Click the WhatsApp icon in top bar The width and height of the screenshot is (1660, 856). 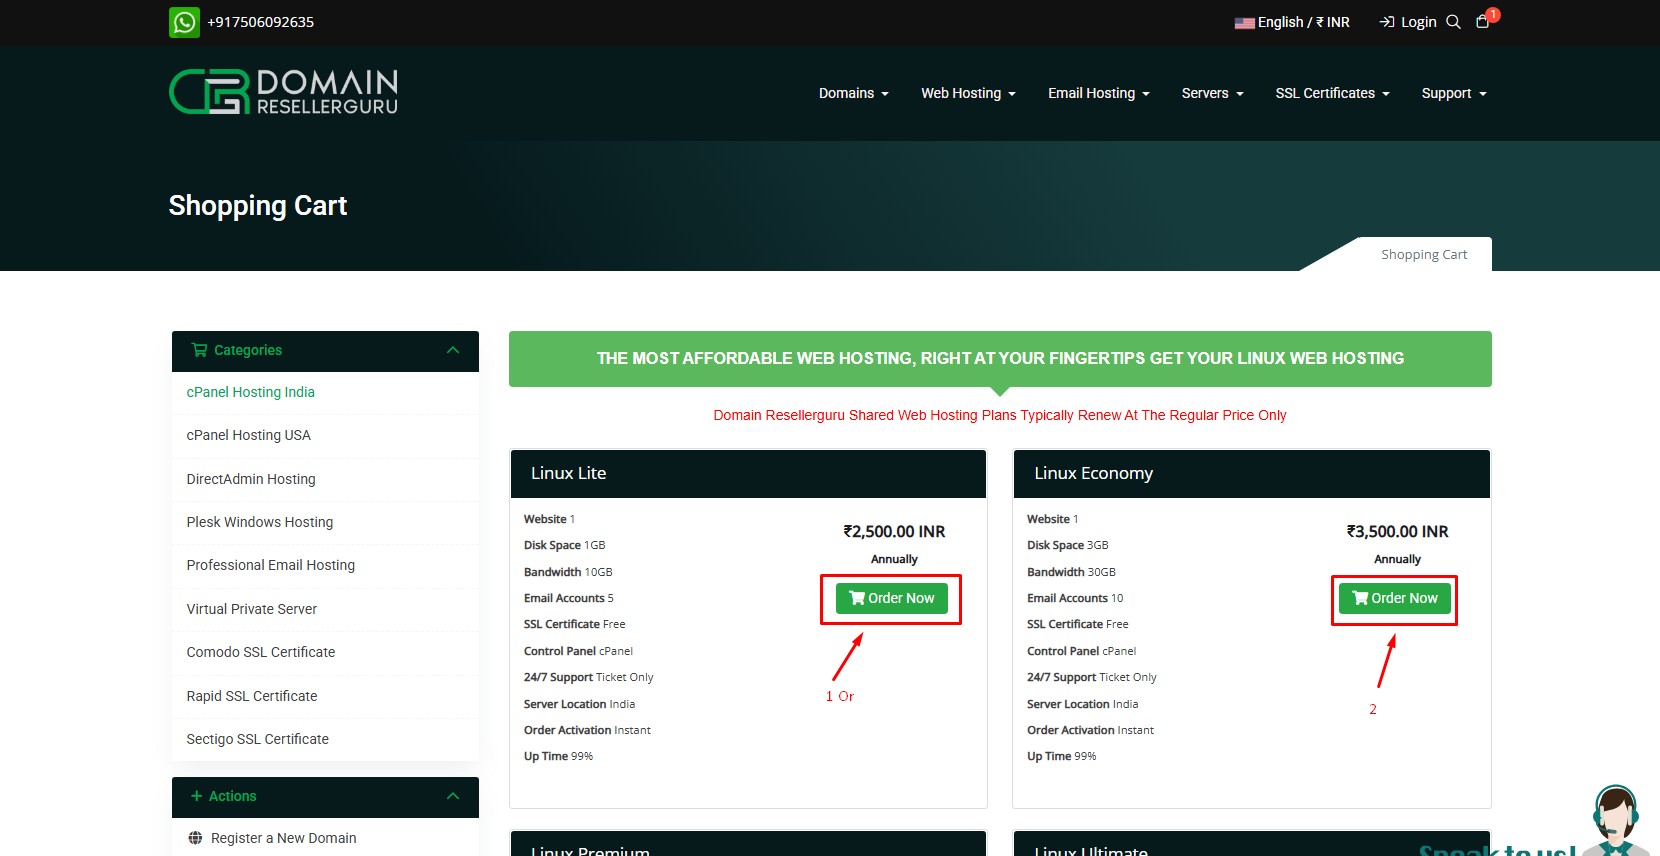(184, 22)
